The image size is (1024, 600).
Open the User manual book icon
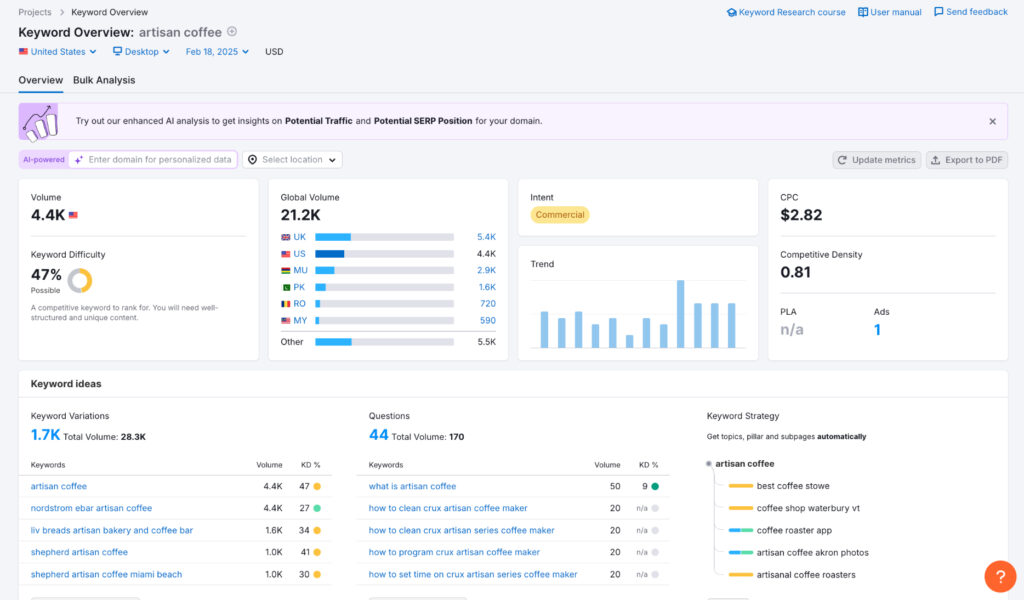click(x=862, y=12)
